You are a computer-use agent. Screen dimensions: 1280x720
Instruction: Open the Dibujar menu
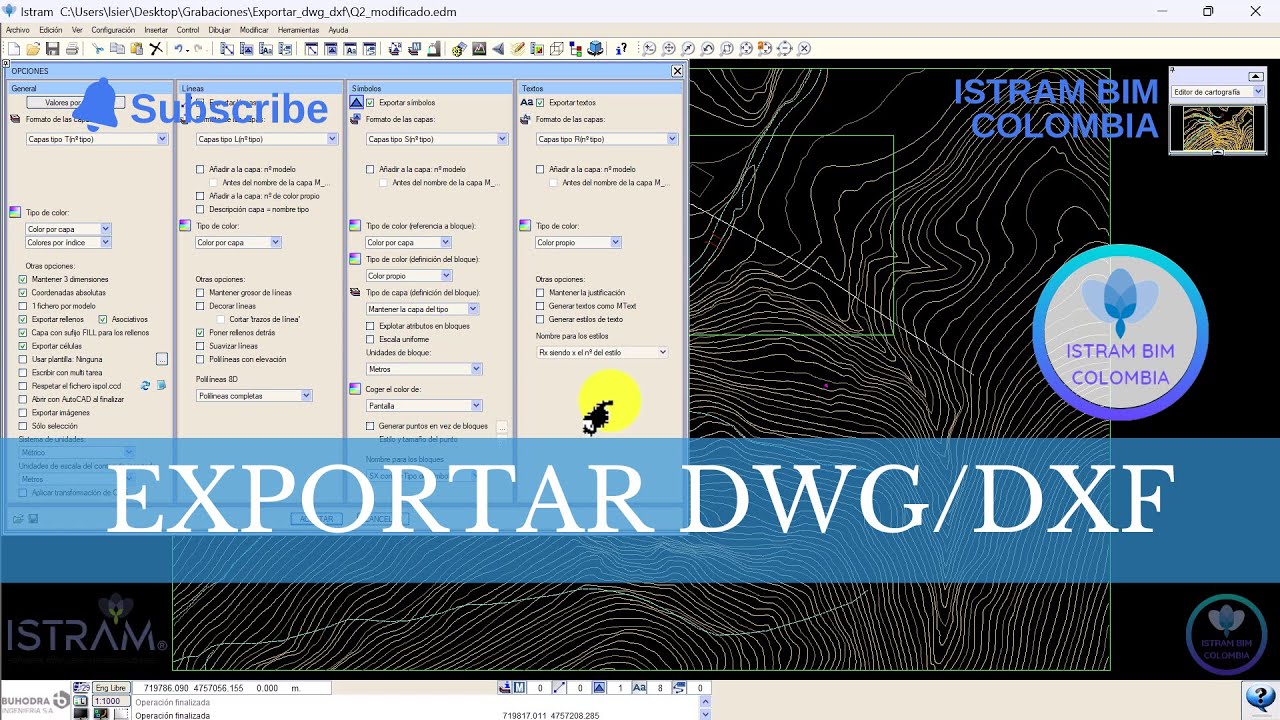[x=219, y=30]
